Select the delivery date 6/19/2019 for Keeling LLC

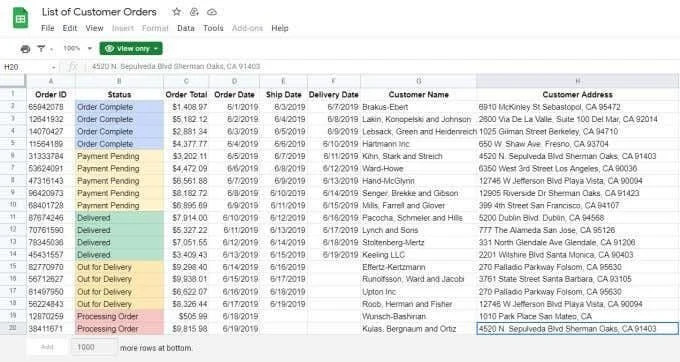(x=333, y=254)
